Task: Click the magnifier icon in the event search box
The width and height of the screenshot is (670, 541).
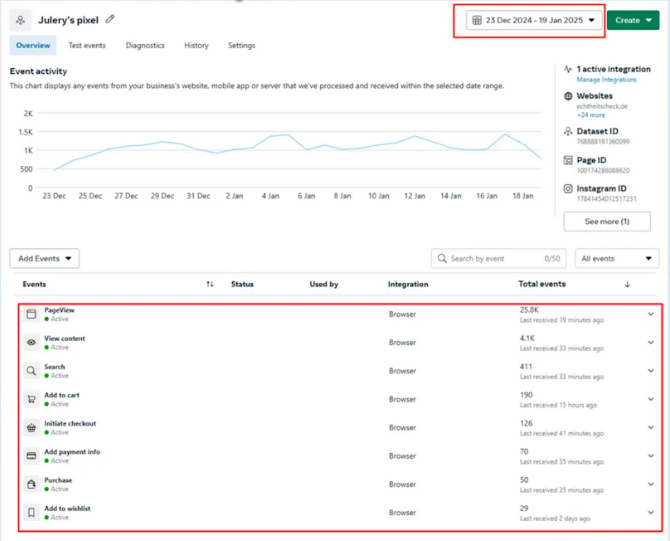Action: (x=442, y=259)
